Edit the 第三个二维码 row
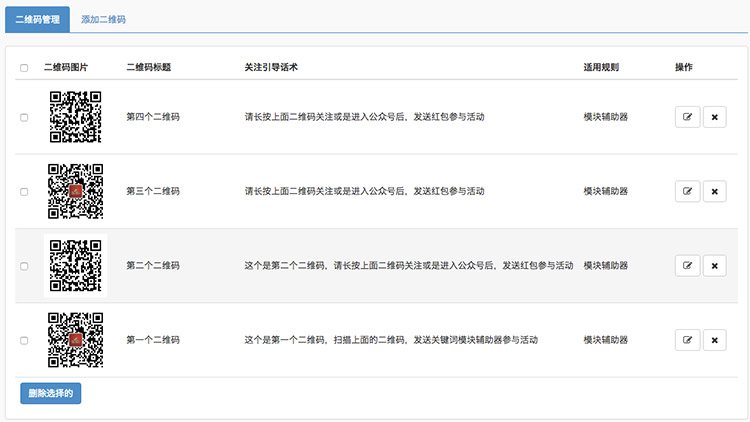Image resolution: width=750 pixels, height=422 pixels. [x=687, y=191]
